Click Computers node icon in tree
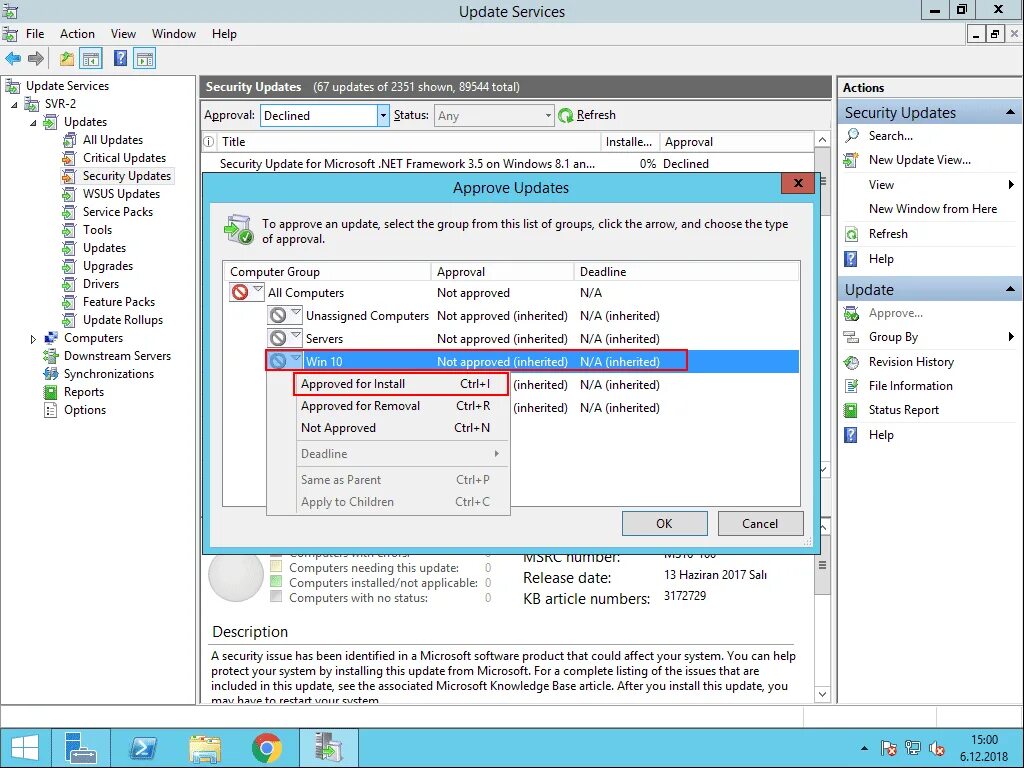 50,338
